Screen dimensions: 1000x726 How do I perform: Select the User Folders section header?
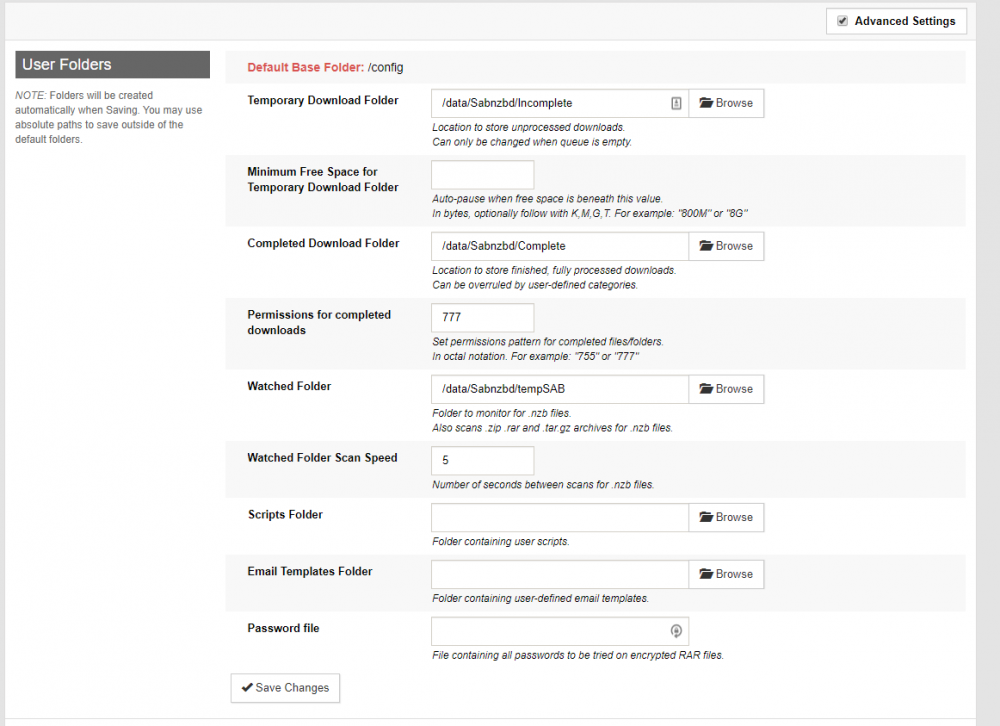tap(112, 64)
